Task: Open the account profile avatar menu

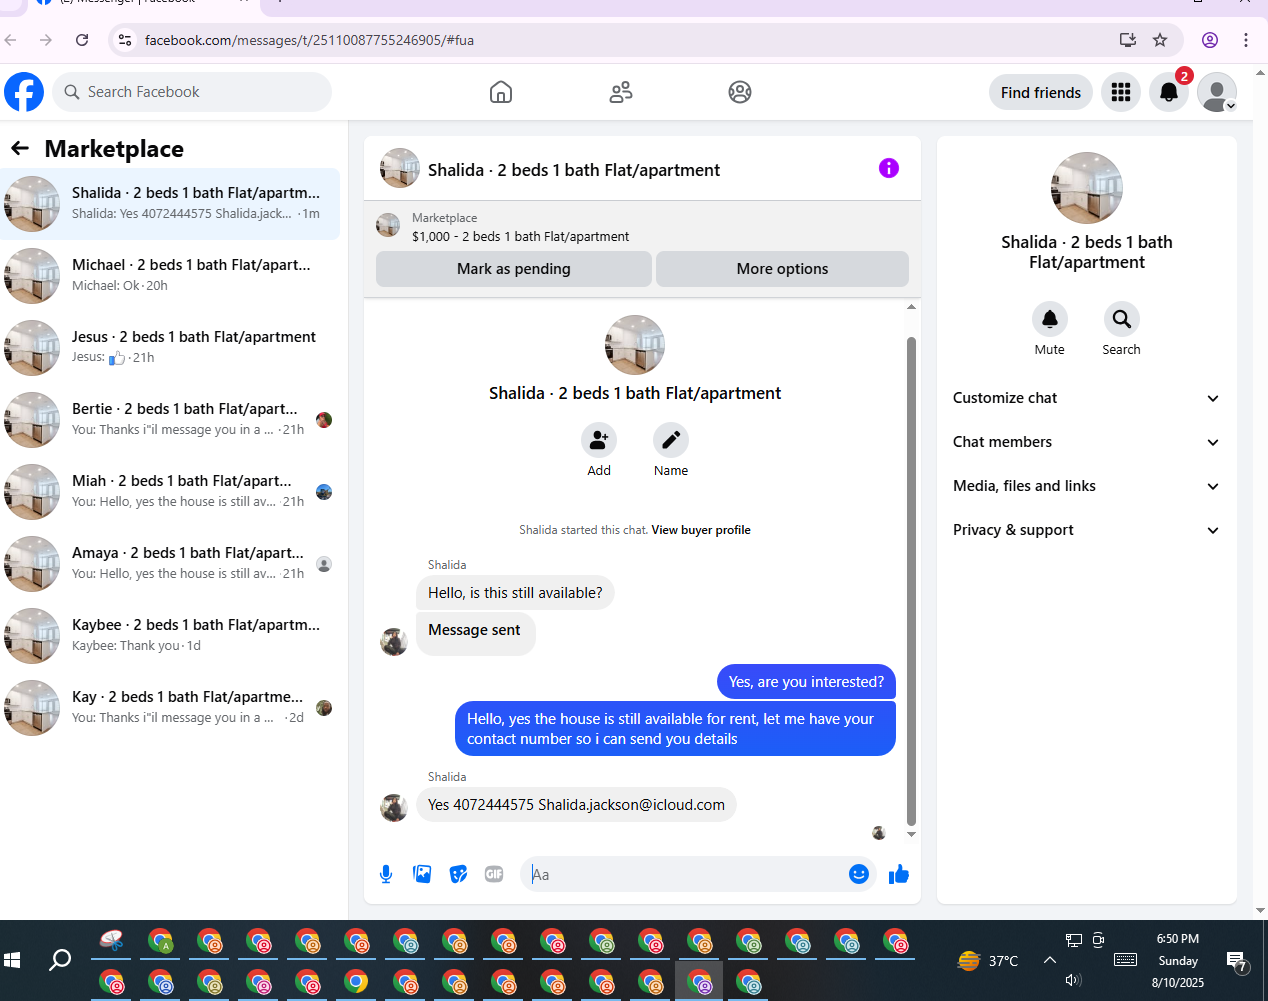Action: (x=1217, y=92)
